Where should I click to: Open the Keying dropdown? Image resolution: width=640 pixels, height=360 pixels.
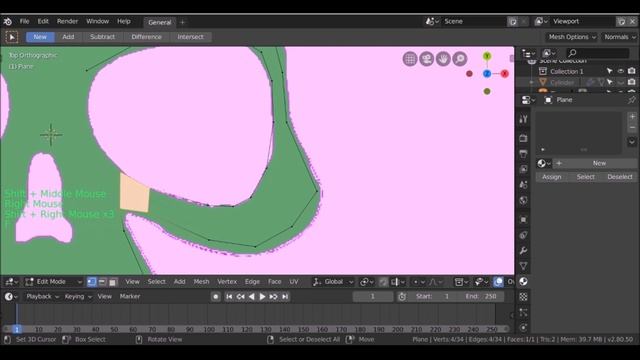tap(78, 297)
